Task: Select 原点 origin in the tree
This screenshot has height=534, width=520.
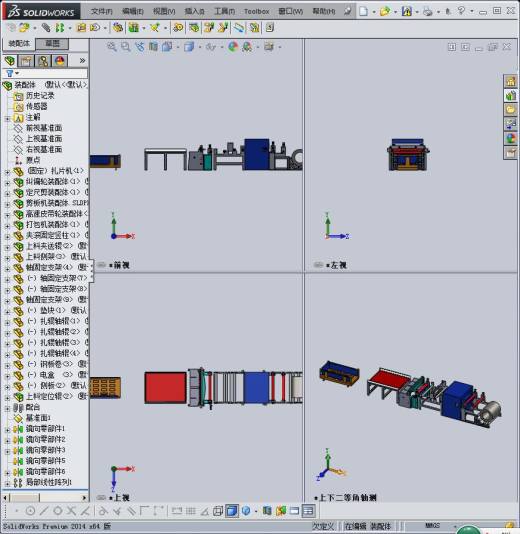Action: pyautogui.click(x=33, y=160)
